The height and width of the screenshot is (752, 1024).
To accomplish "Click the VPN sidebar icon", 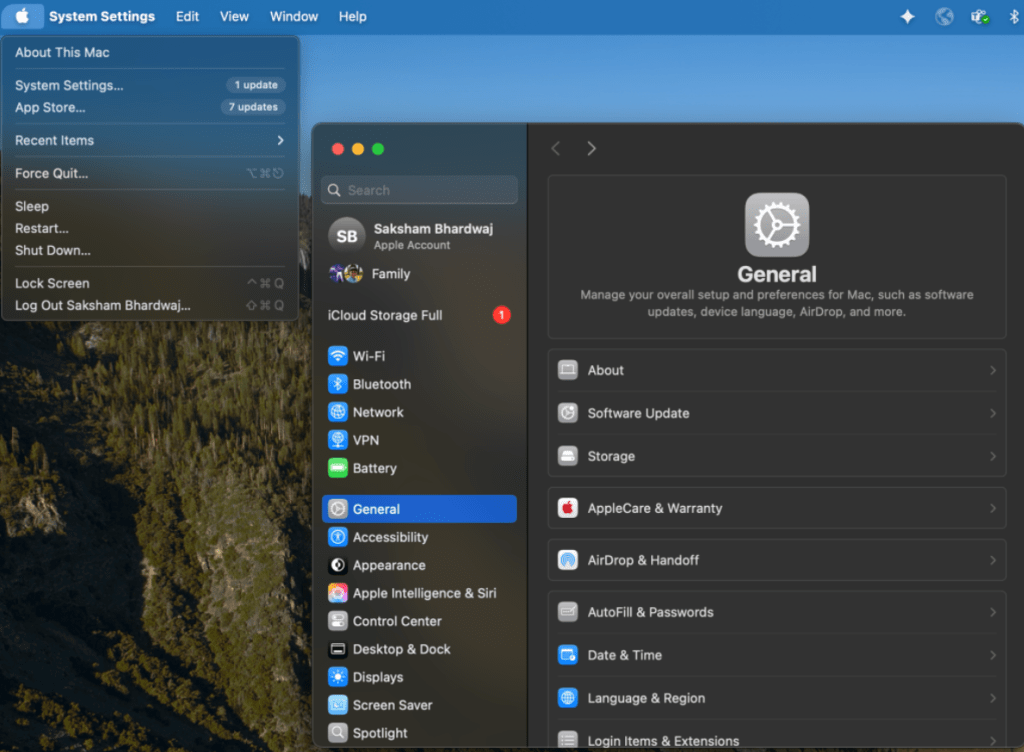I will (338, 440).
